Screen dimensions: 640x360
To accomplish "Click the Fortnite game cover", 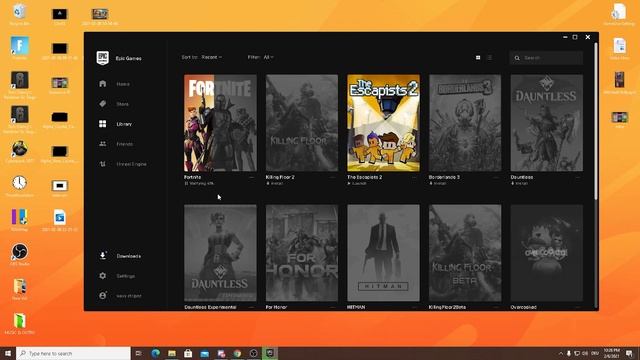I will pos(220,123).
